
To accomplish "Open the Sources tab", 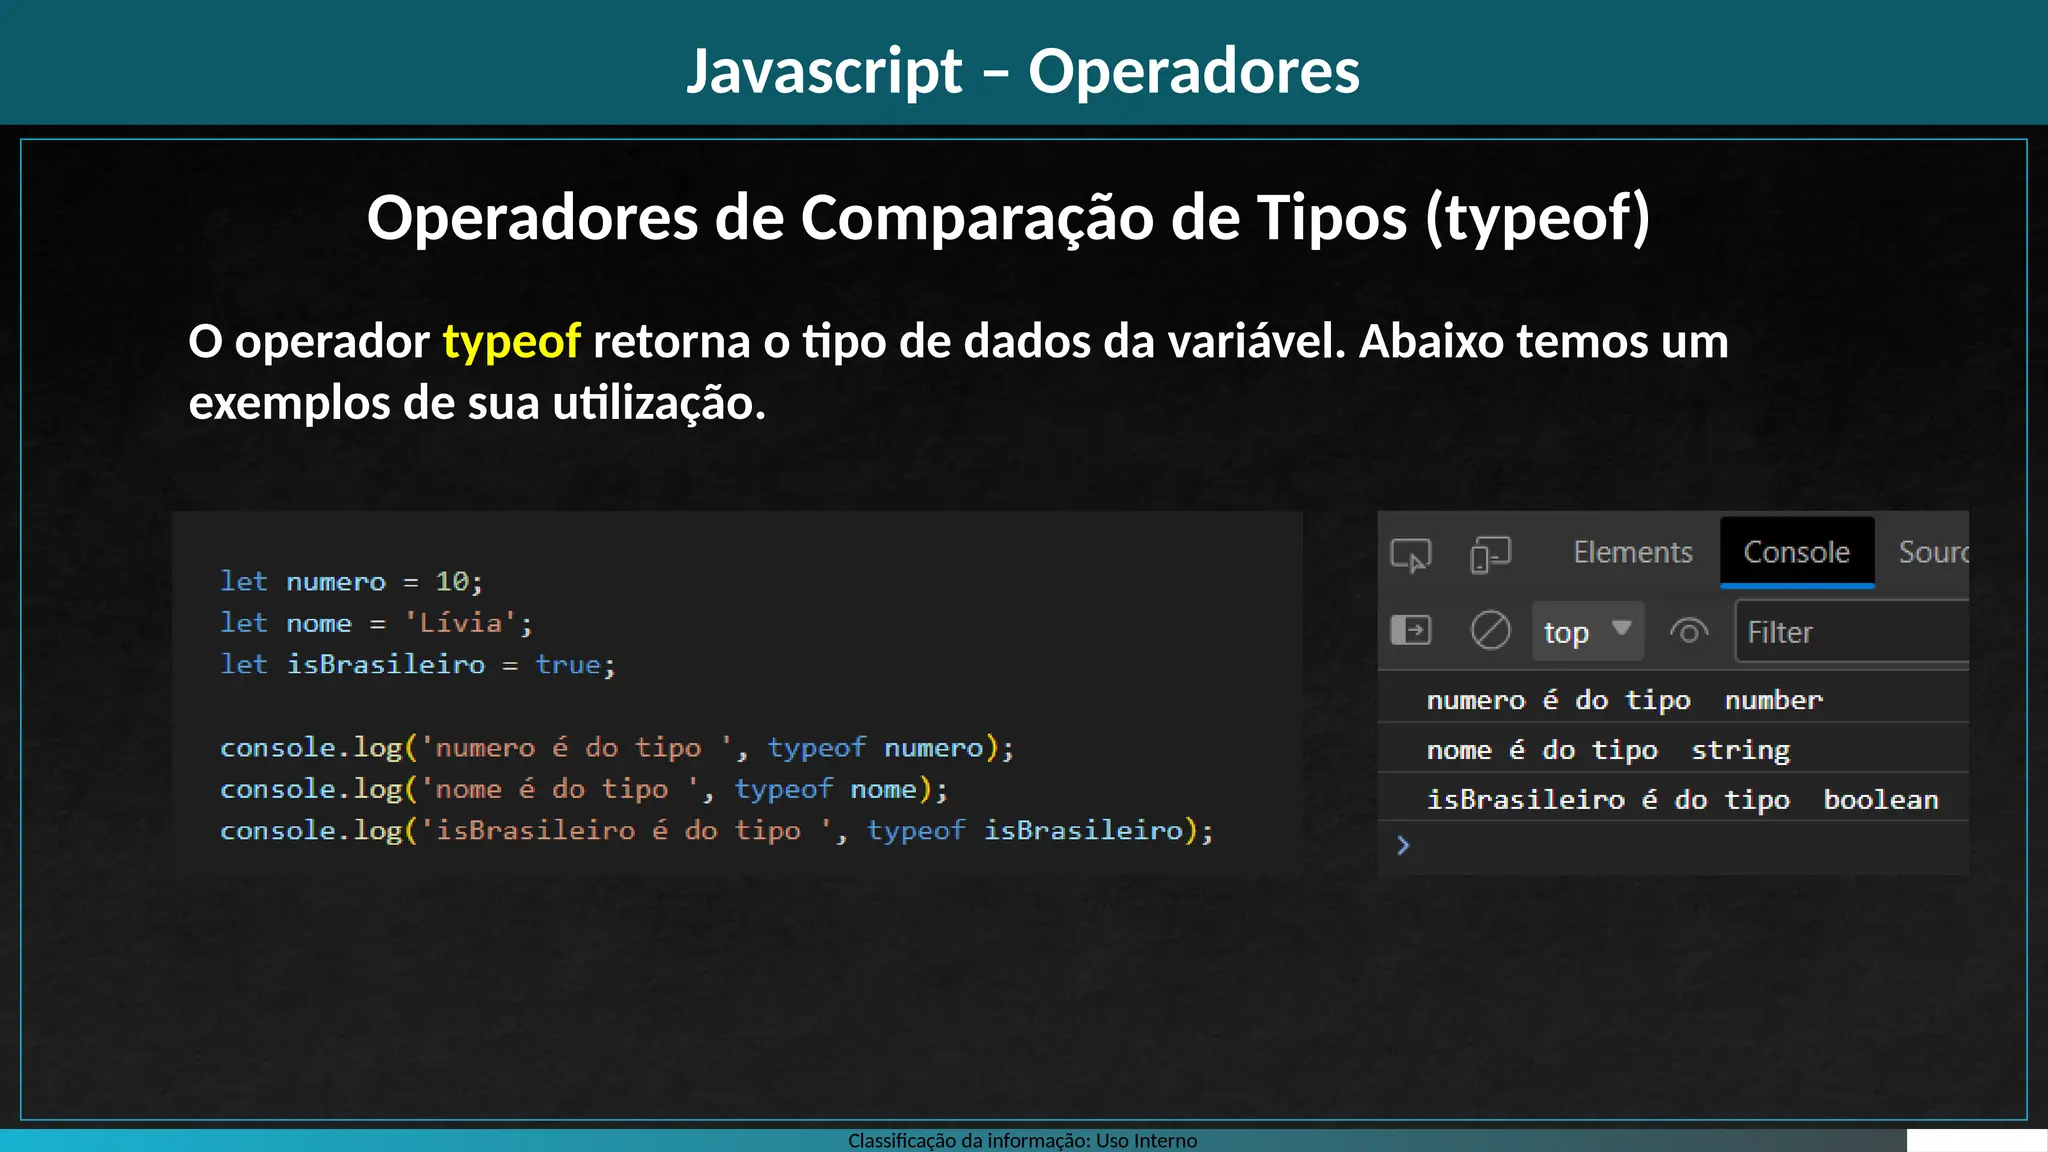I will tap(1933, 552).
